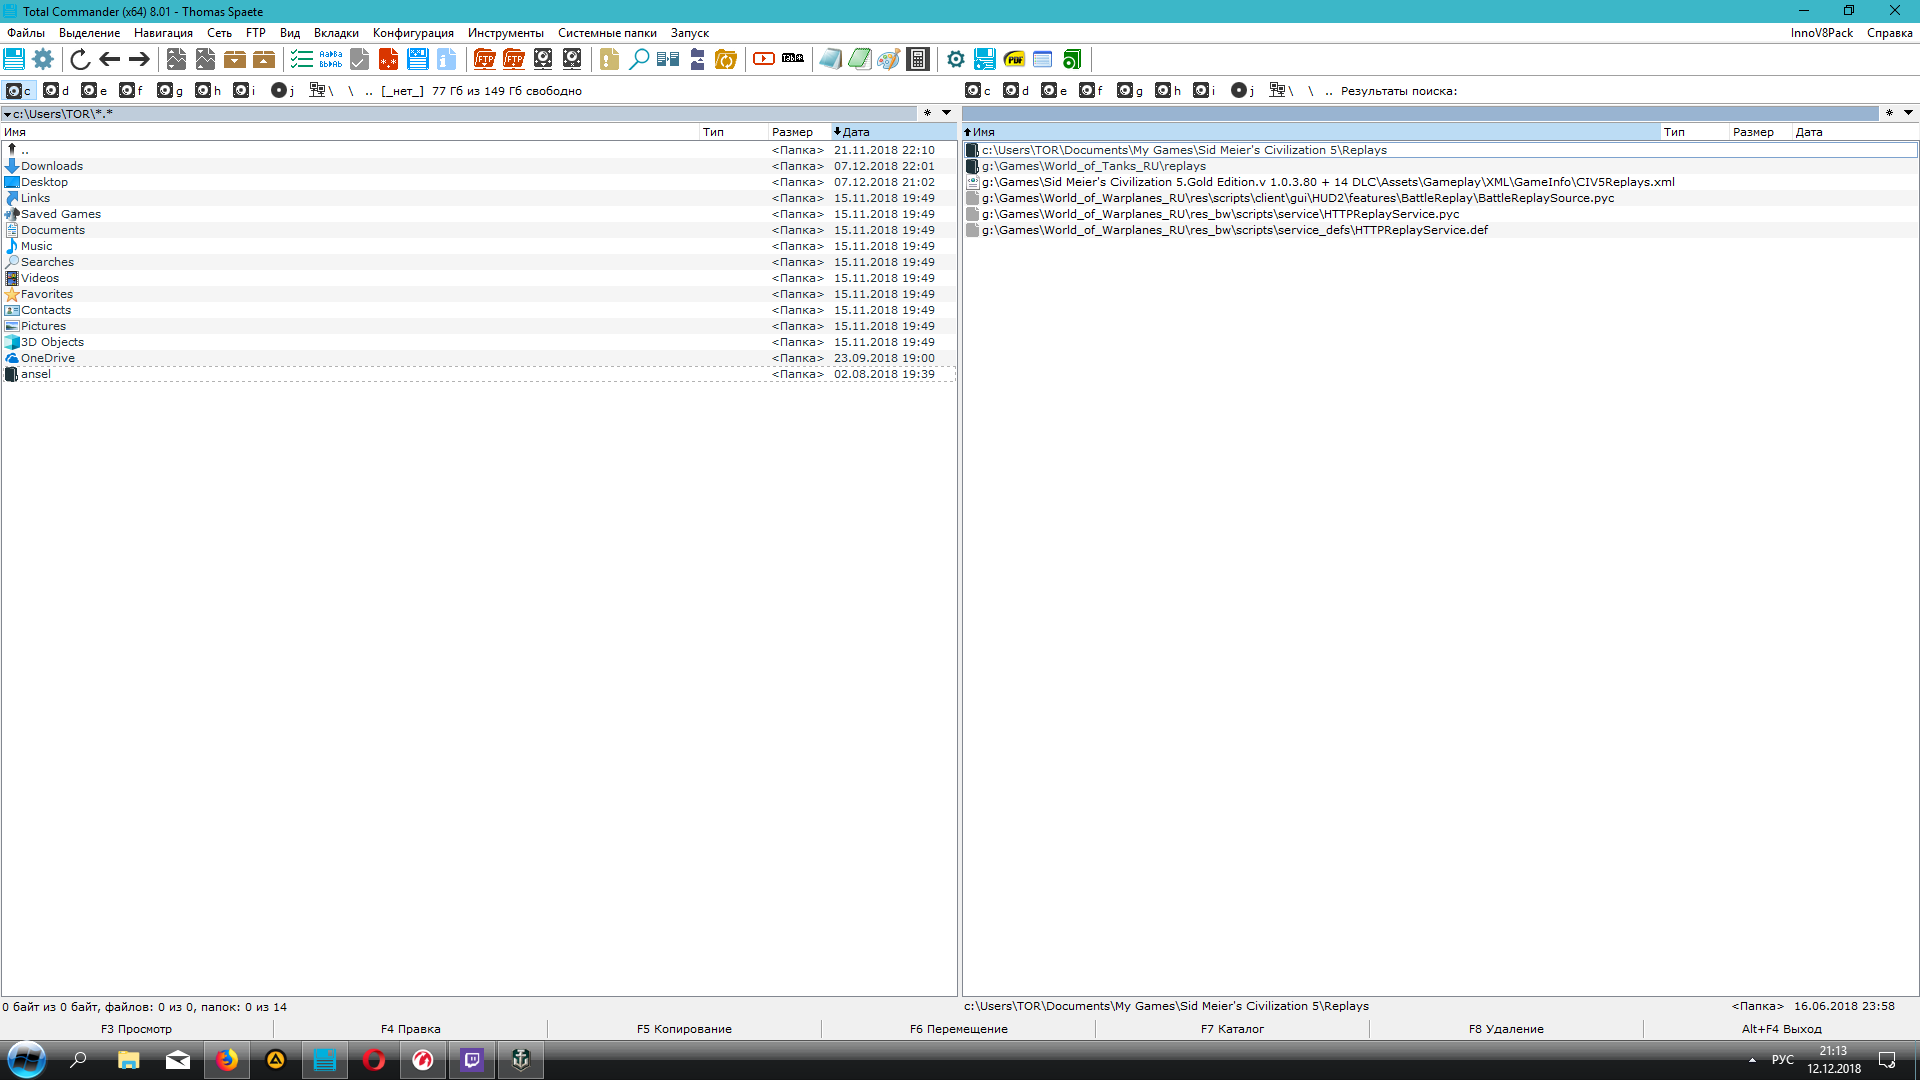
Task: Sort right panel by Дата column
Action: [x=1854, y=132]
